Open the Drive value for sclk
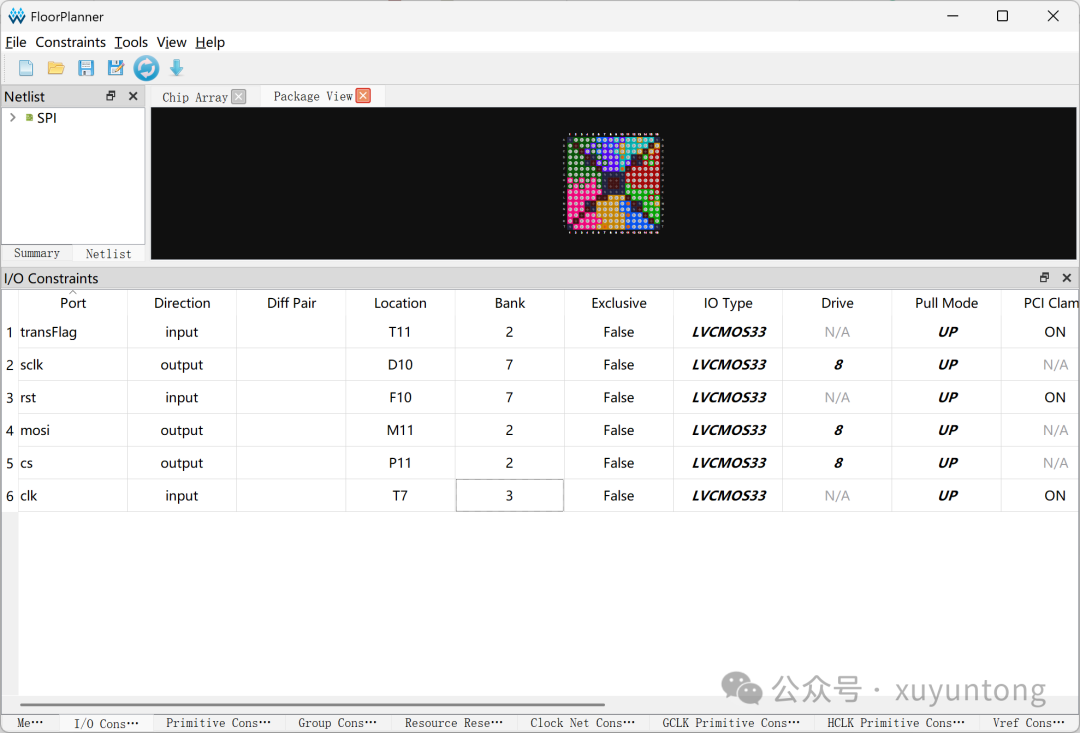Screen dimensions: 1080x733 [x=838, y=364]
